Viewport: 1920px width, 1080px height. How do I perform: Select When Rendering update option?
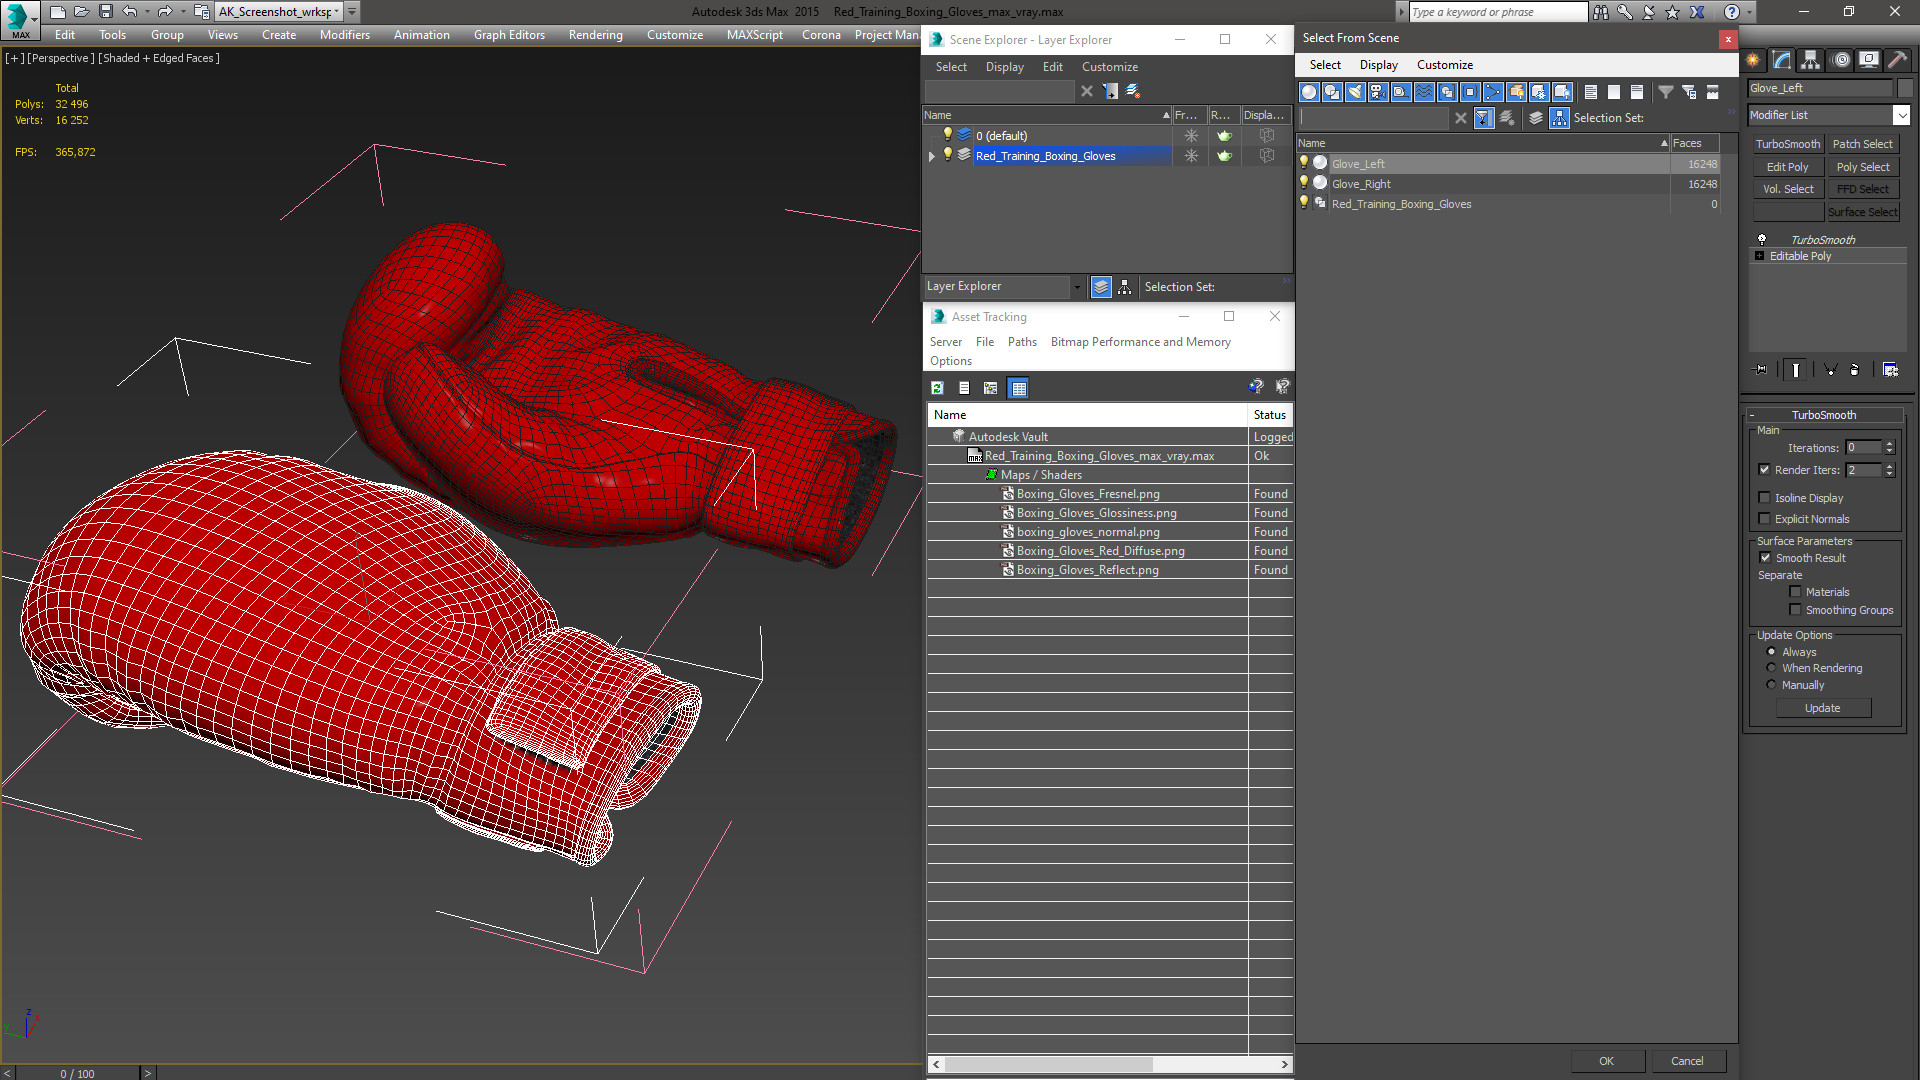pyautogui.click(x=1771, y=668)
